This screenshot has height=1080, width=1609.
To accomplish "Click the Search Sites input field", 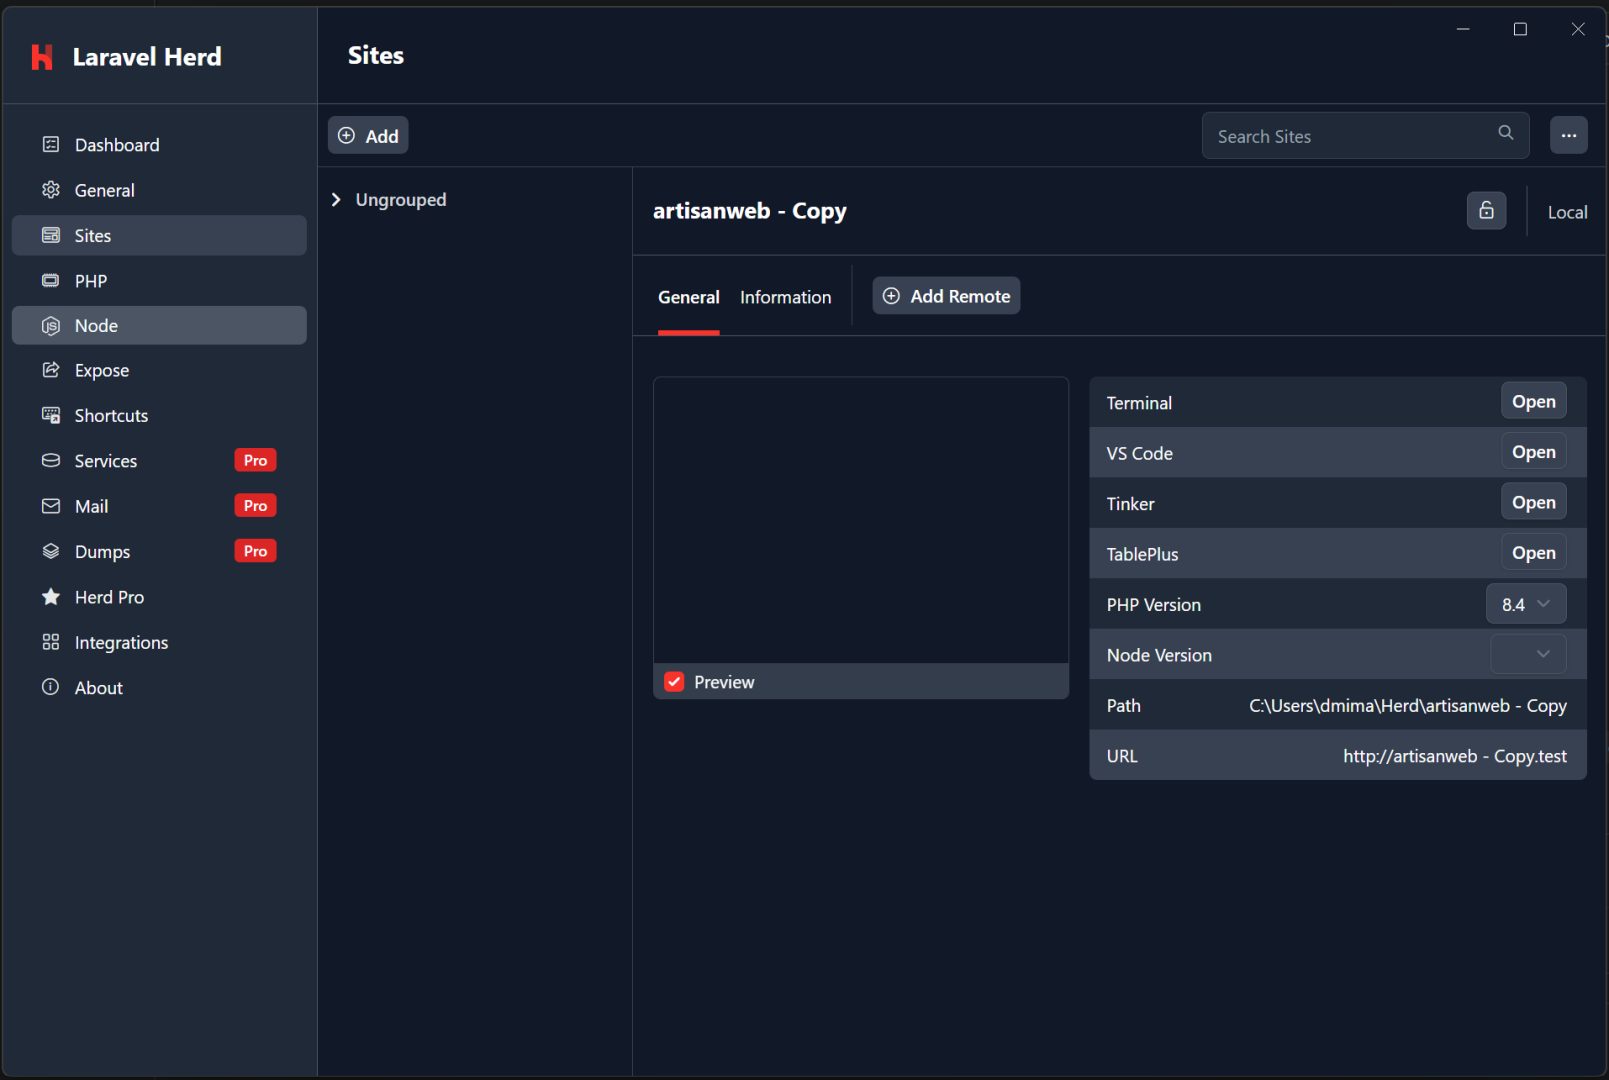I will 1366,136.
